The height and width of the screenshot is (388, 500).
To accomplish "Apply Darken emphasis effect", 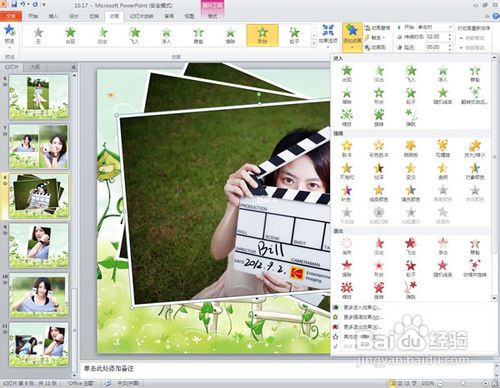I will click(x=379, y=171).
